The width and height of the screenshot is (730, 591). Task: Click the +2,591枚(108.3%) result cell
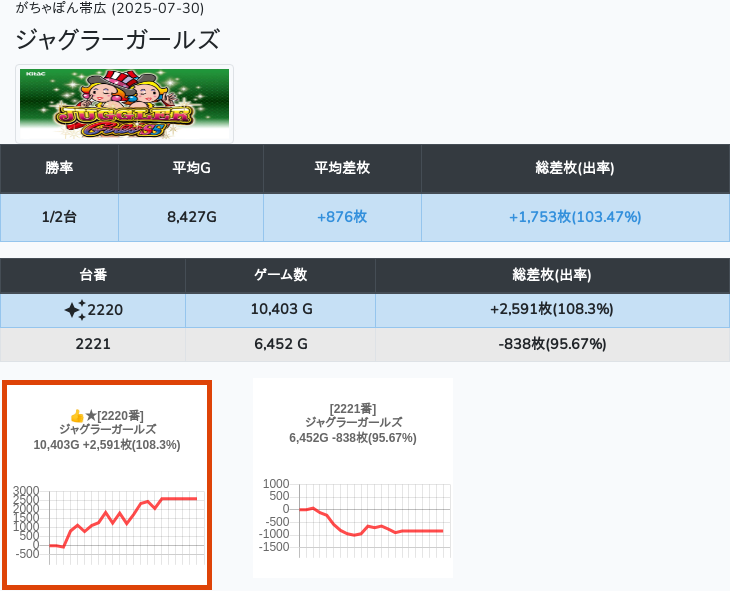click(552, 310)
